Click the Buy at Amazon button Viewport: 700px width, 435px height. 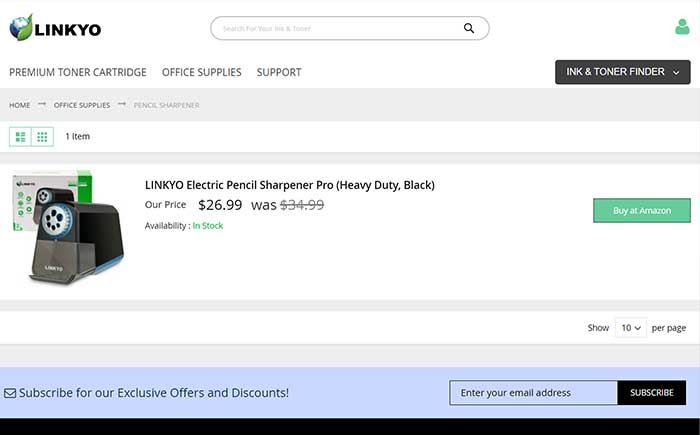[x=642, y=210]
